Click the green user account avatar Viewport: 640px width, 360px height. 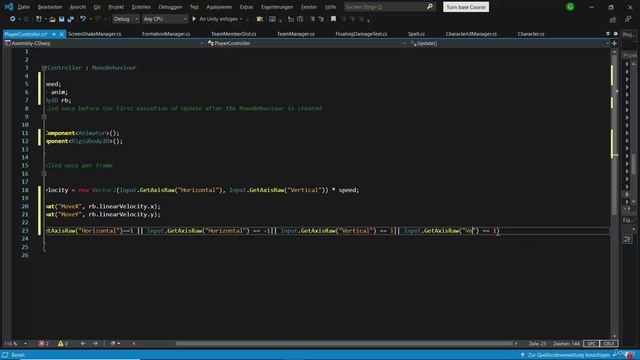pos(570,7)
